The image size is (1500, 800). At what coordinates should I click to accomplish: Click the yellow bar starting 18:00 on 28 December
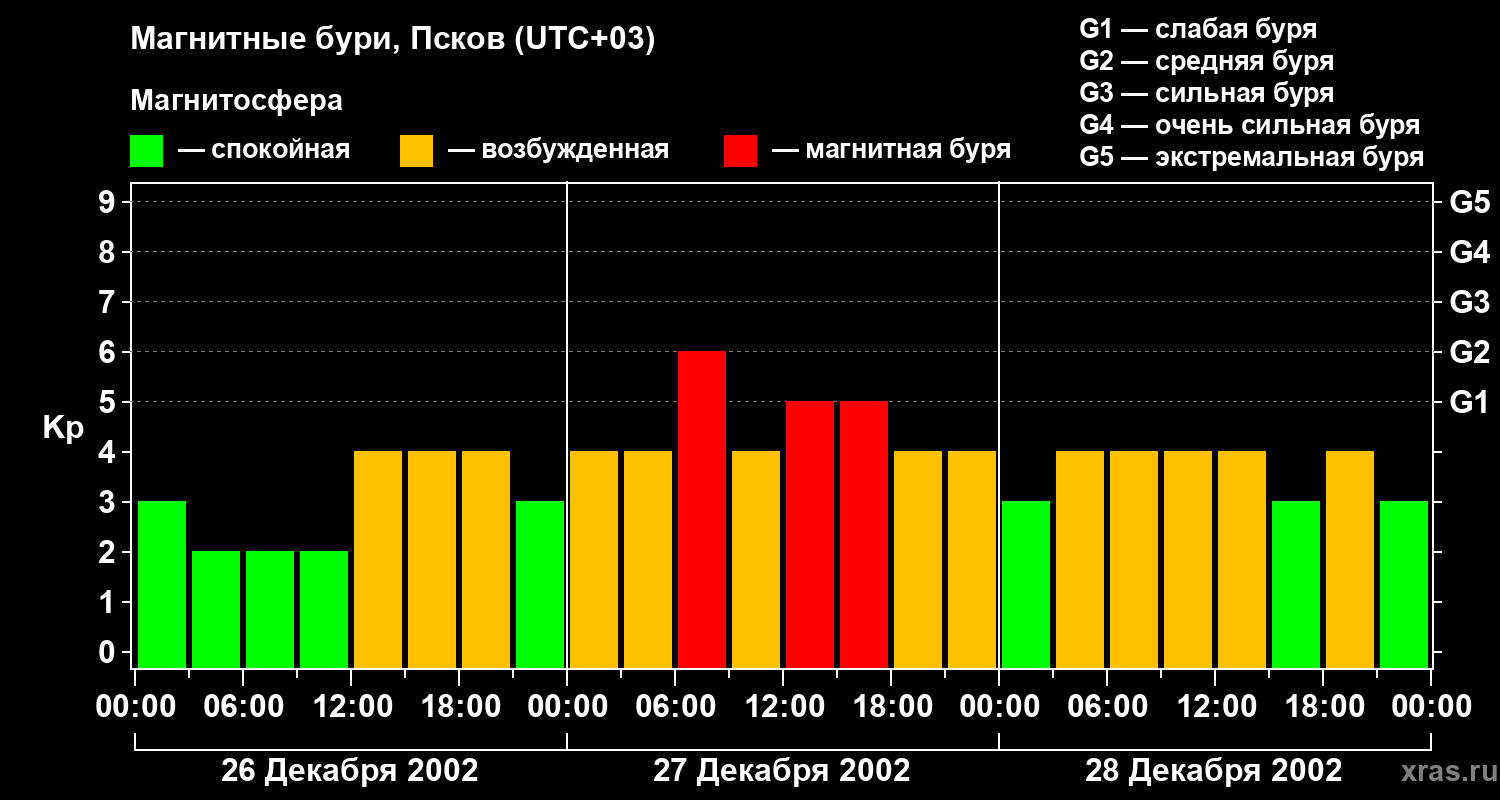(1350, 559)
